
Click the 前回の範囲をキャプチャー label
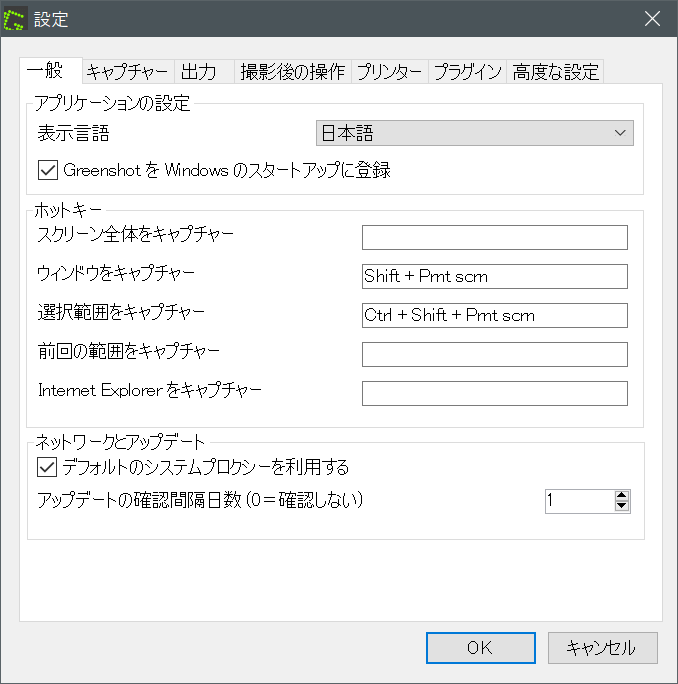tap(129, 351)
